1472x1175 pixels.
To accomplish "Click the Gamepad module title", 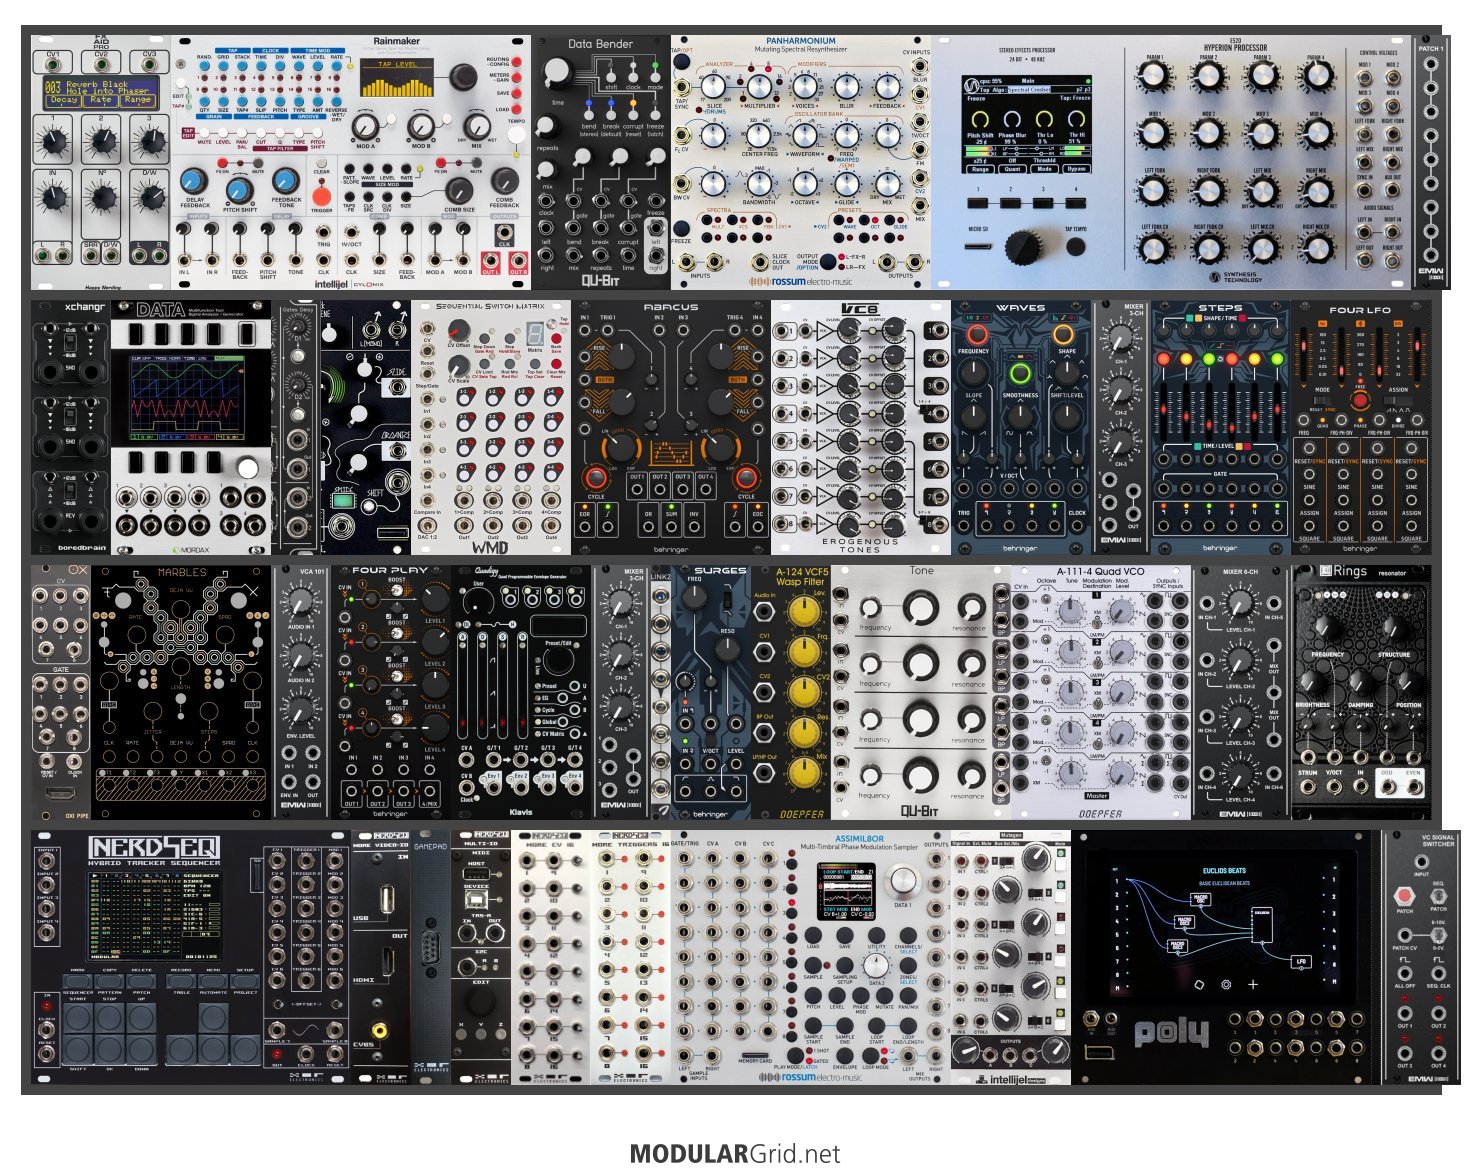I will click(430, 846).
